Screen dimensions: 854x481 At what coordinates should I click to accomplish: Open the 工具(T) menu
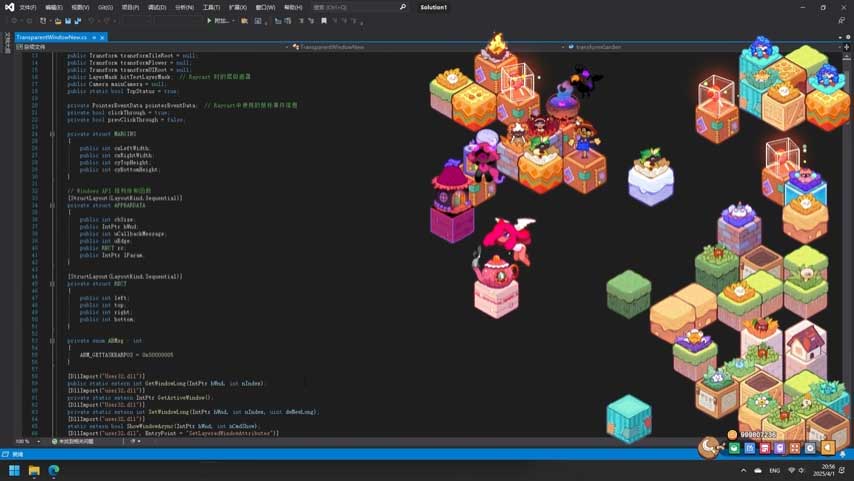click(x=211, y=7)
